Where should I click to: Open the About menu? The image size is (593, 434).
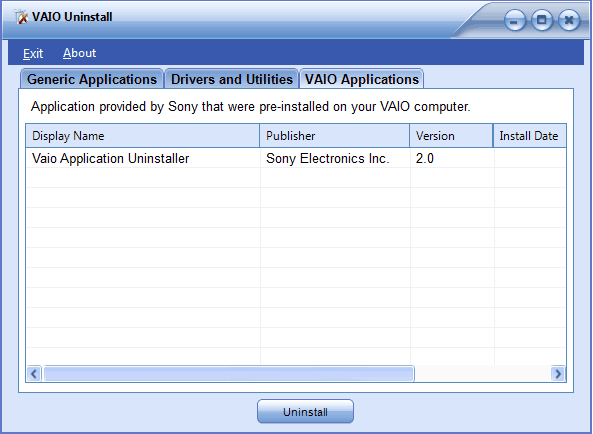click(79, 53)
